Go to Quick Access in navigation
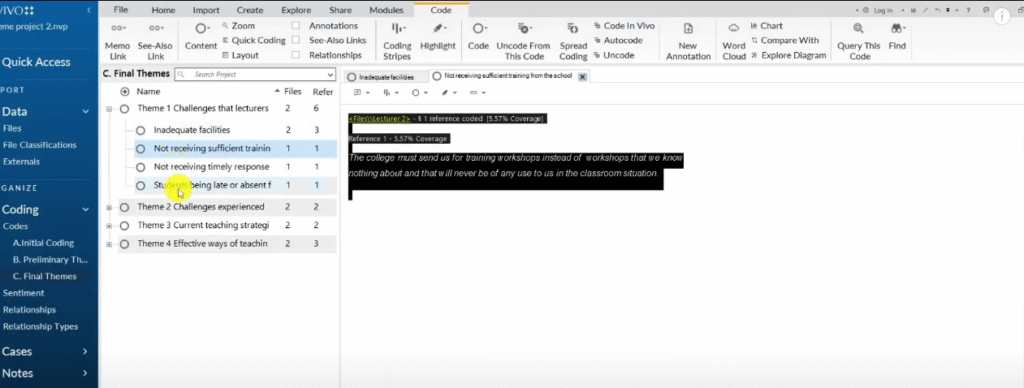The width and height of the screenshot is (1024, 388). (36, 63)
